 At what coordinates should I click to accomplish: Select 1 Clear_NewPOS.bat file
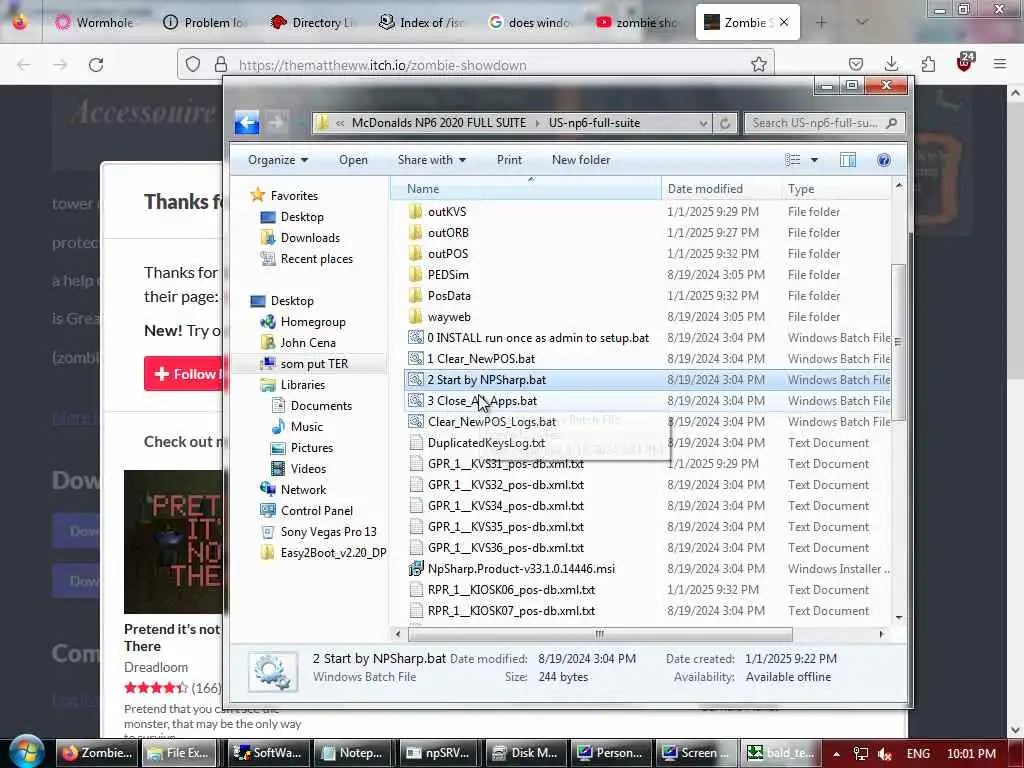tap(481, 359)
